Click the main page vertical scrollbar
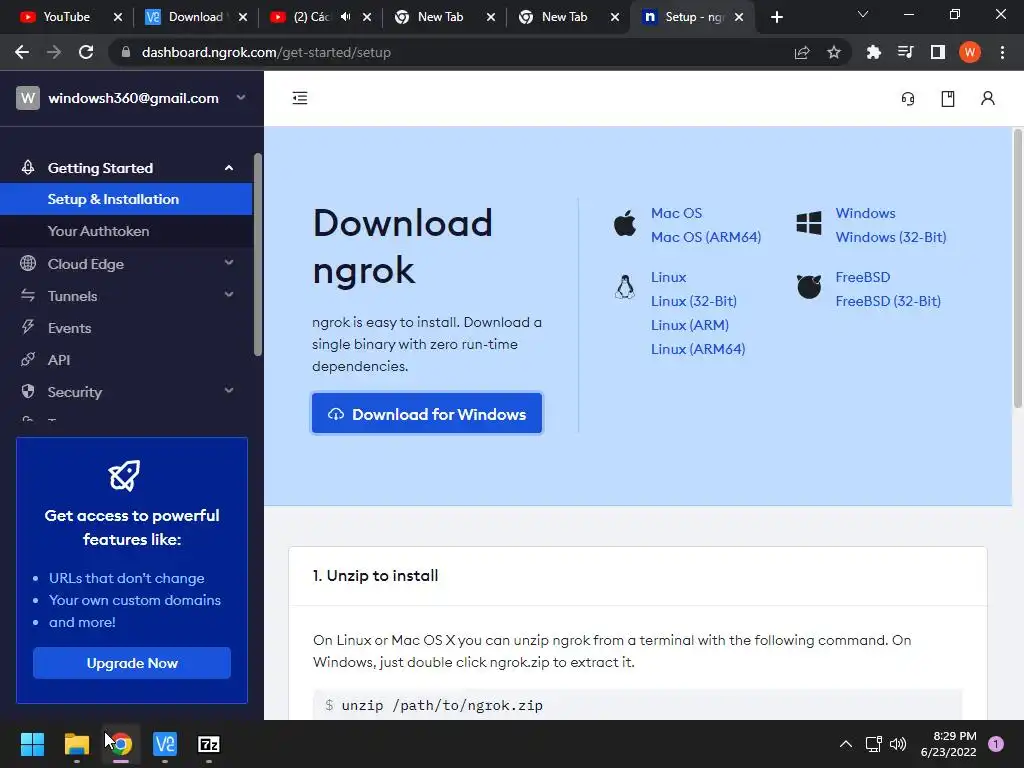 1017,269
